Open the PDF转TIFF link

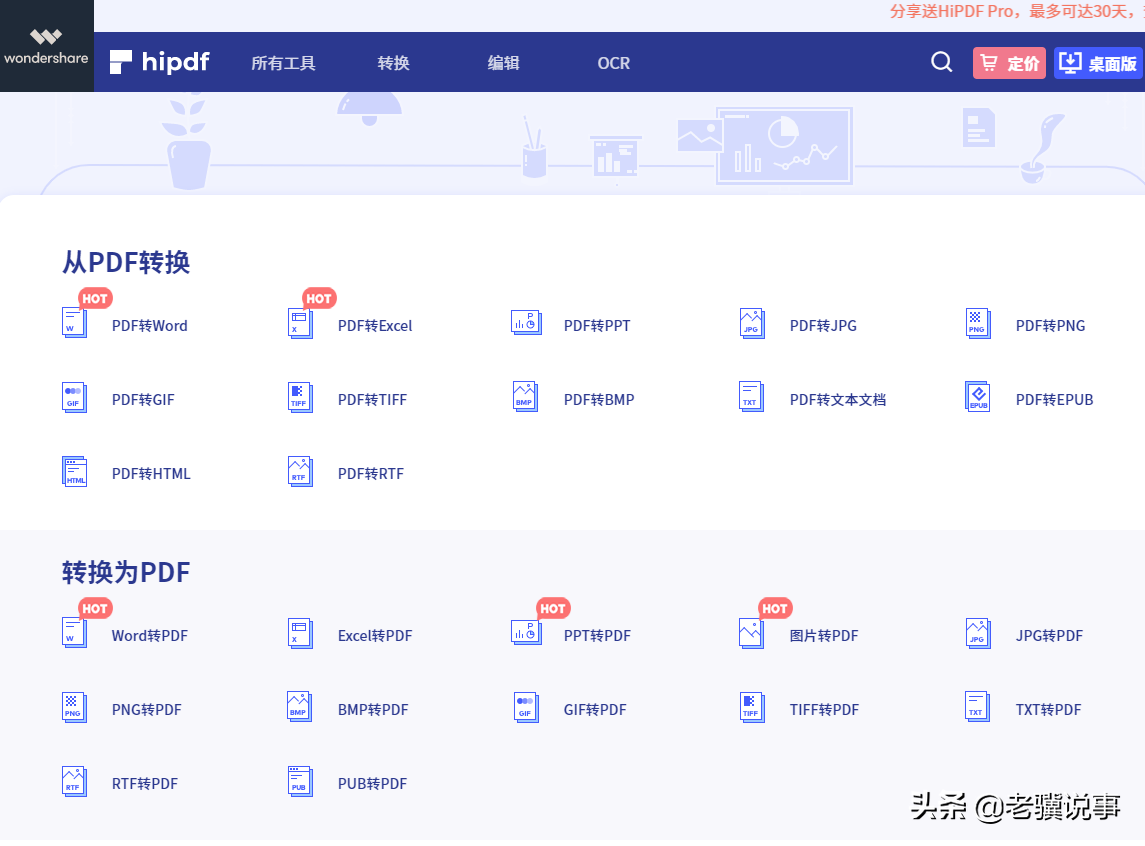pos(372,400)
